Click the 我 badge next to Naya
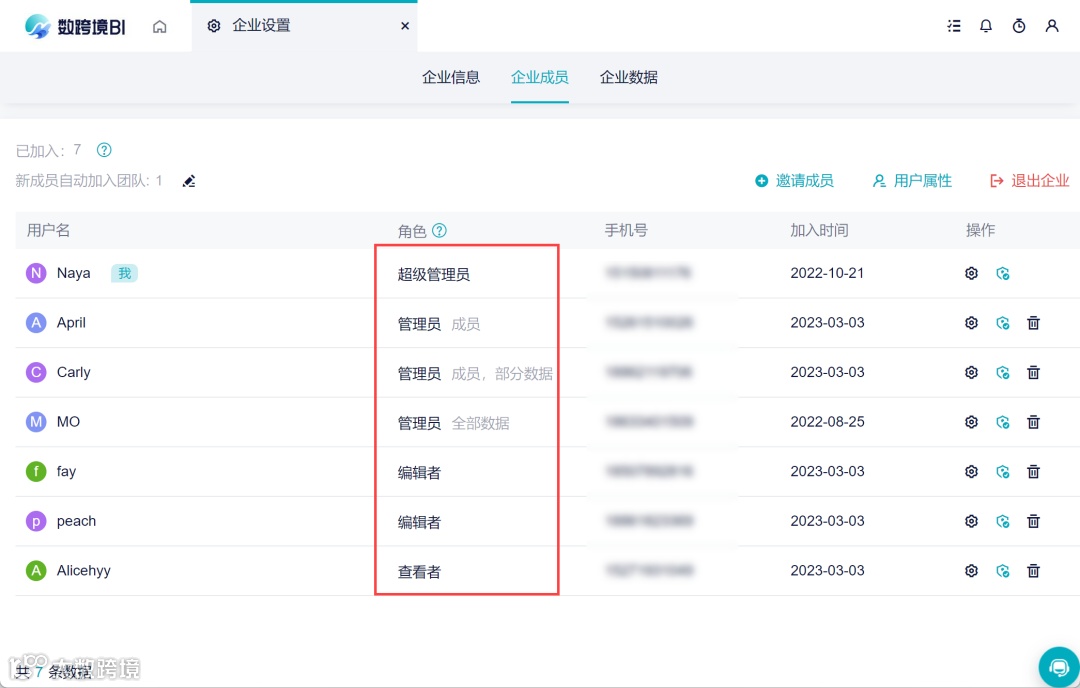Image resolution: width=1080 pixels, height=688 pixels. (124, 272)
